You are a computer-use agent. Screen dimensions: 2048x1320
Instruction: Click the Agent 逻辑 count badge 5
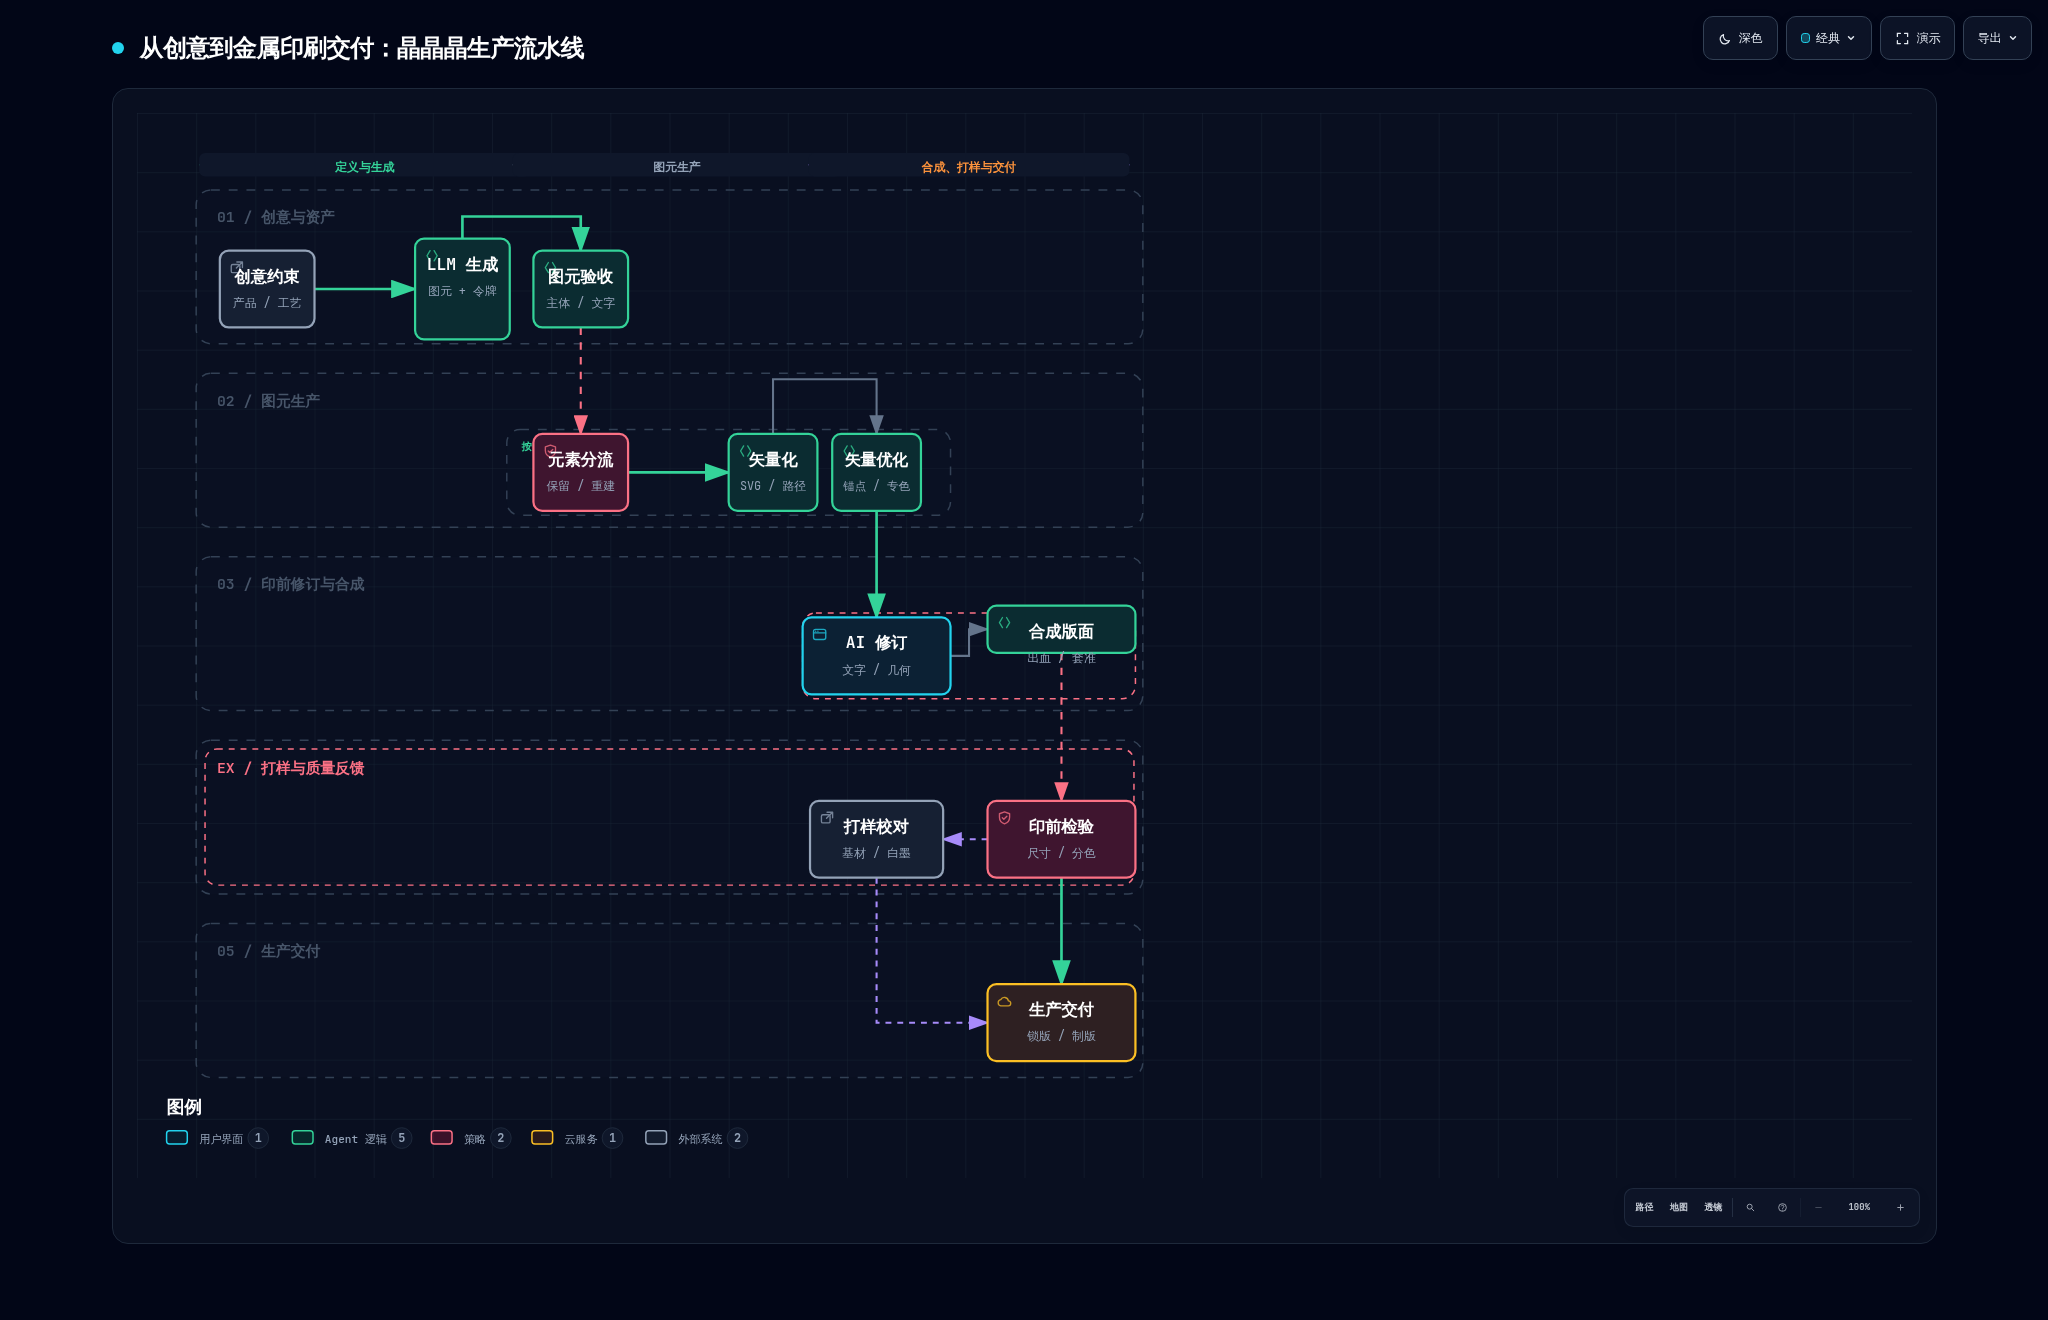[402, 1138]
